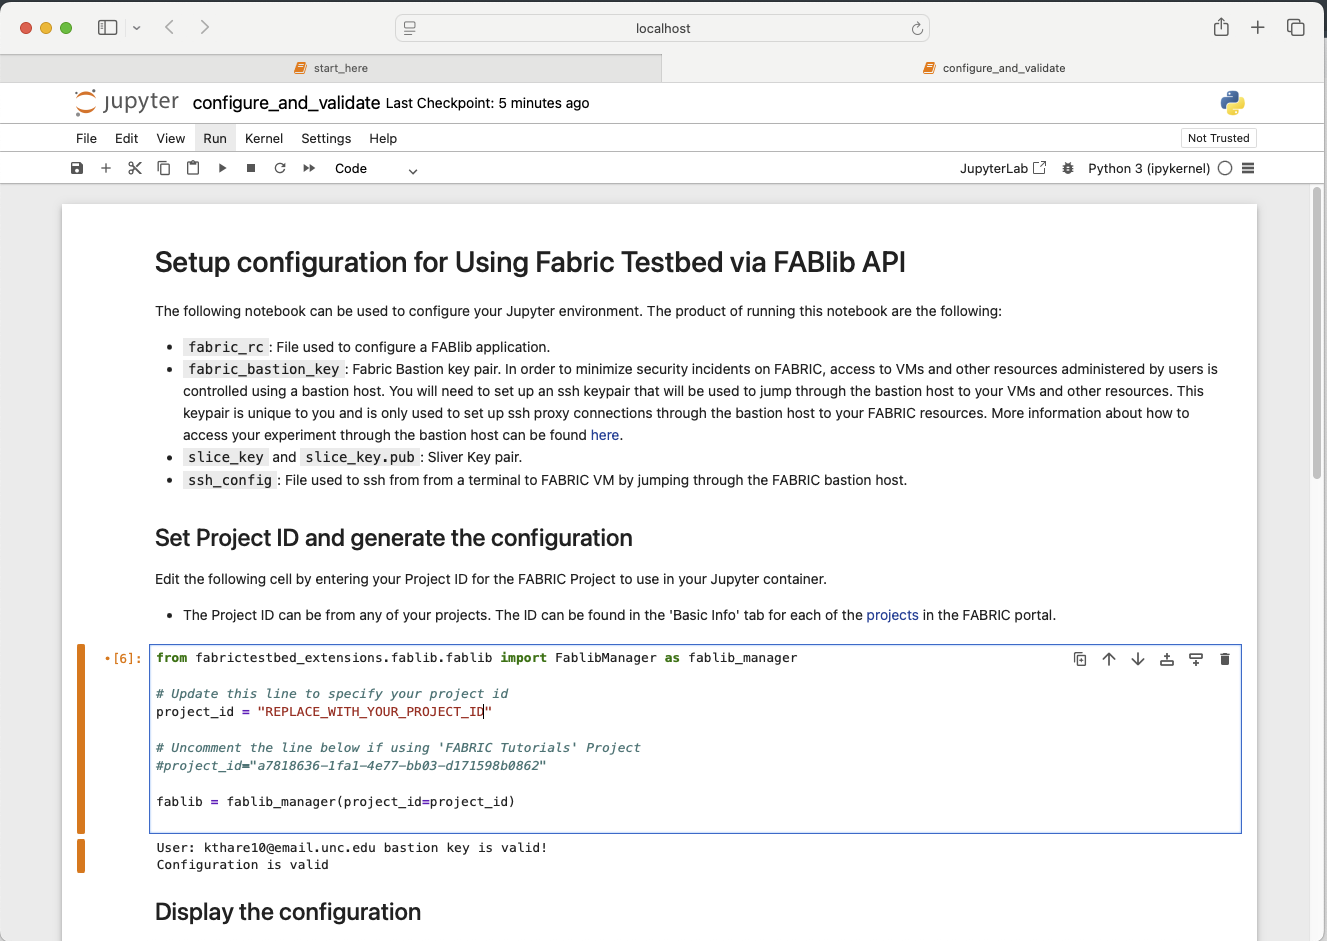
Task: Click the commented #project_id line
Action: pos(351,766)
